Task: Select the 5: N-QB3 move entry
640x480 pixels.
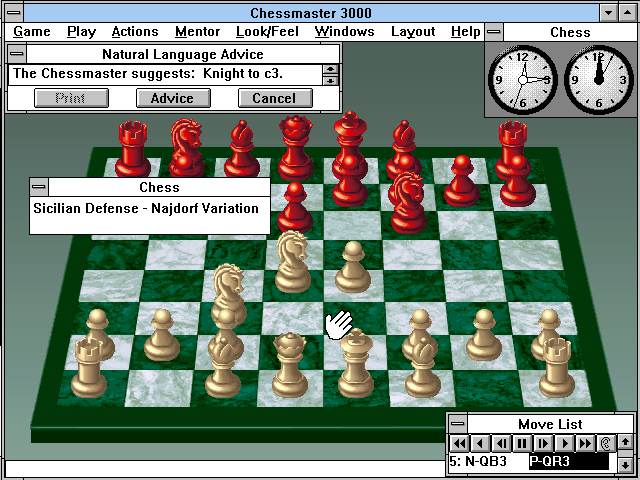Action: pos(478,462)
